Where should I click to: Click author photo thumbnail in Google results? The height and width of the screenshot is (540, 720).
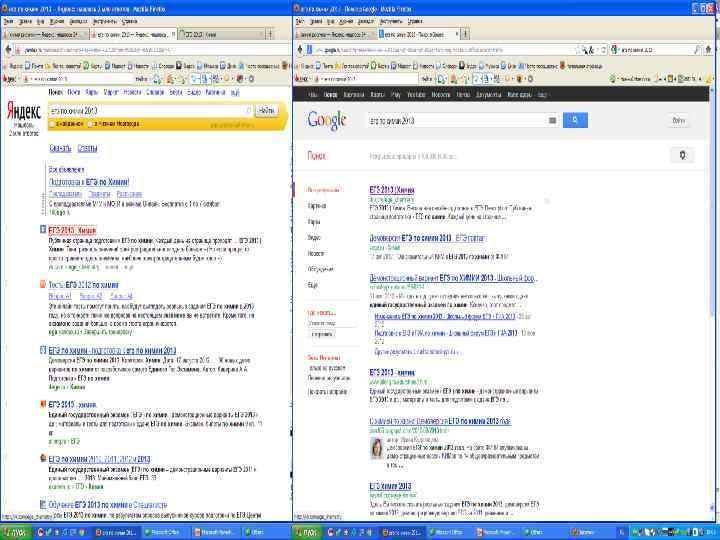377,448
